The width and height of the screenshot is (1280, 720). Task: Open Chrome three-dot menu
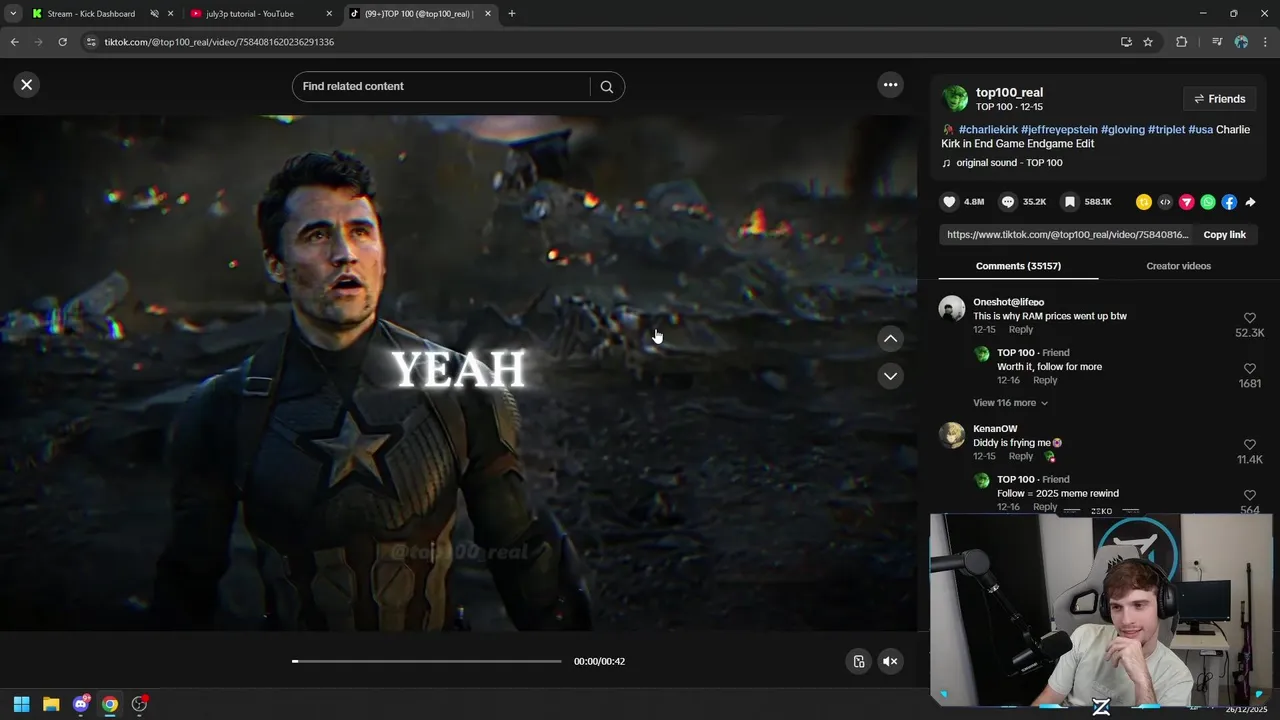click(x=1266, y=42)
